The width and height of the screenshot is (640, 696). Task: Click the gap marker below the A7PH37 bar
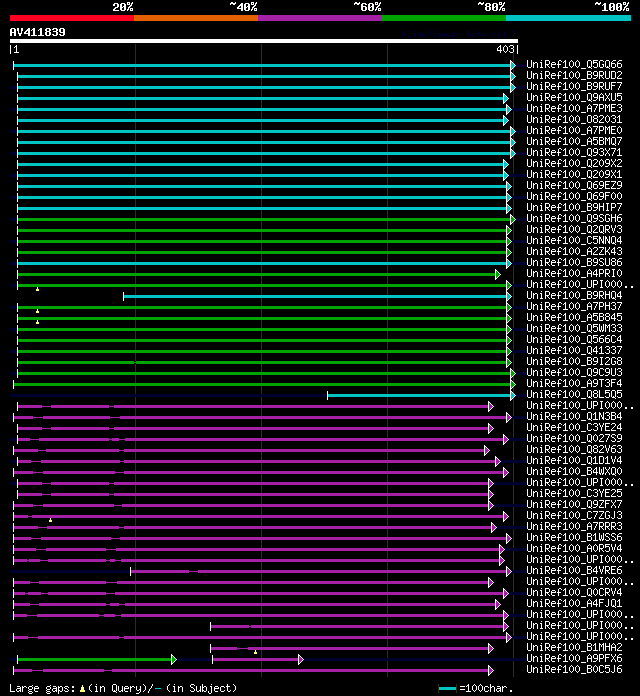[38, 311]
